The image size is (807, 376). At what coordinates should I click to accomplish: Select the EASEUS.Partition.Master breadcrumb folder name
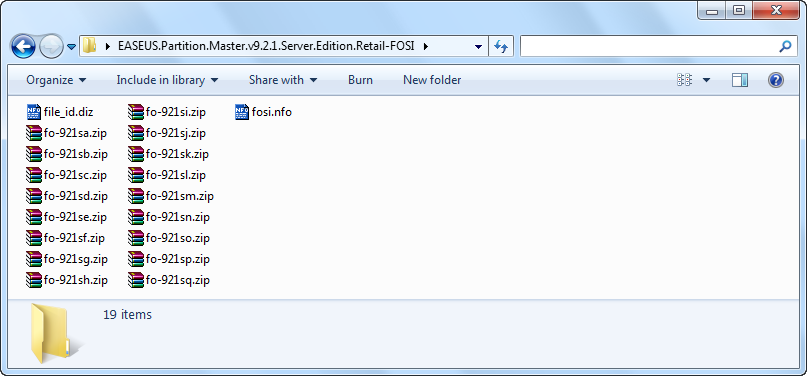[266, 46]
